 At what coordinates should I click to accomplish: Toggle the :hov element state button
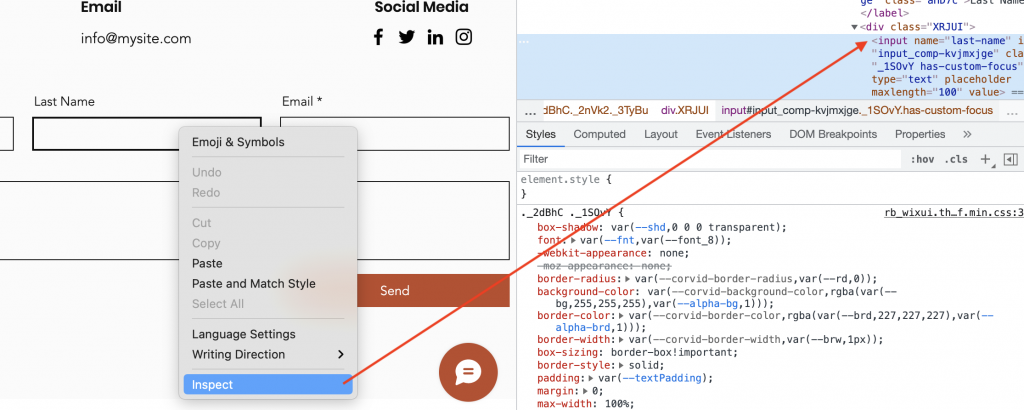coord(920,159)
